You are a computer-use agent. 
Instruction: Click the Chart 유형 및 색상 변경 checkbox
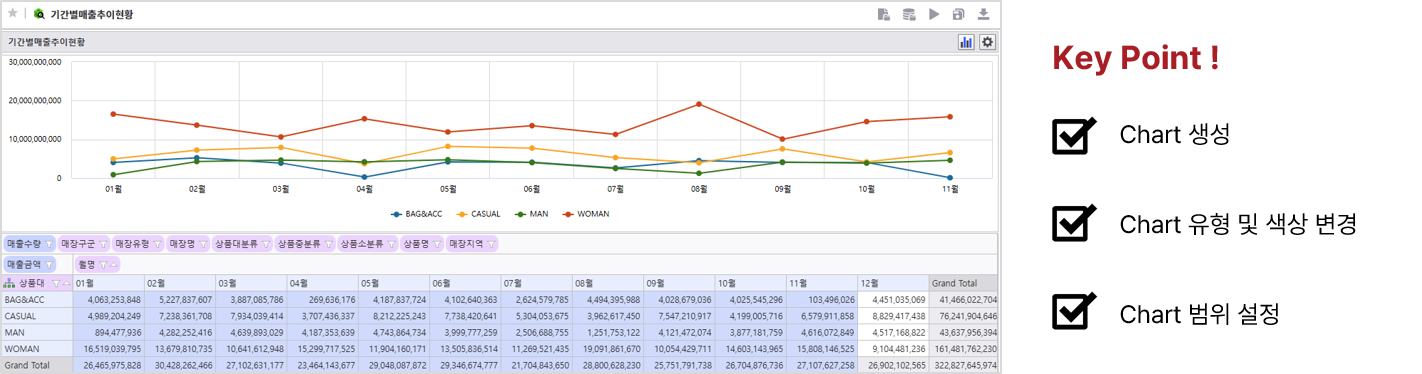click(x=1074, y=223)
